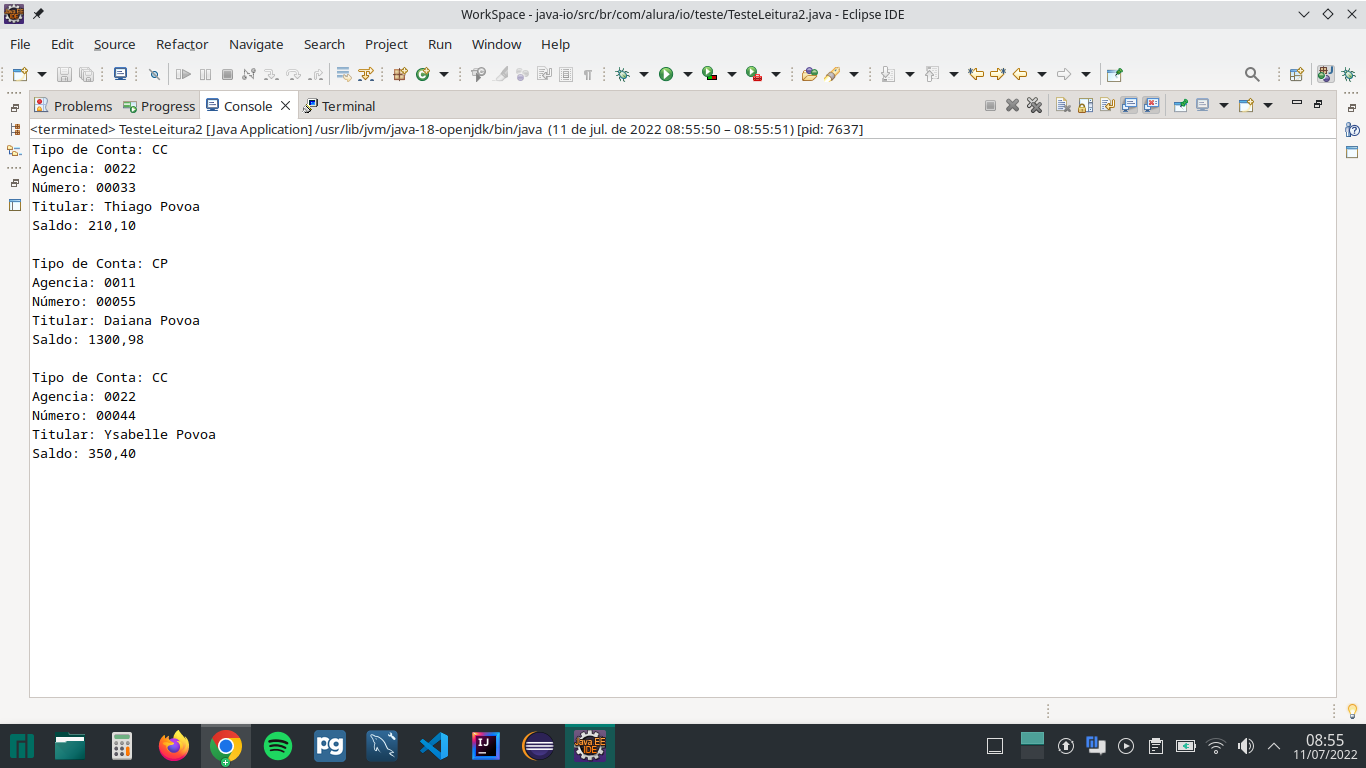Click the Run with Coverage icon

[709, 74]
